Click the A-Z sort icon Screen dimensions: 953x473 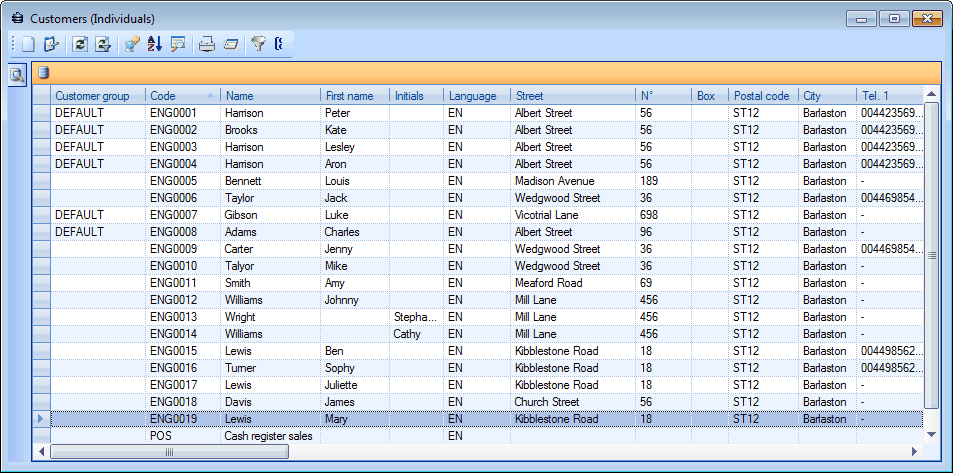[x=154, y=44]
